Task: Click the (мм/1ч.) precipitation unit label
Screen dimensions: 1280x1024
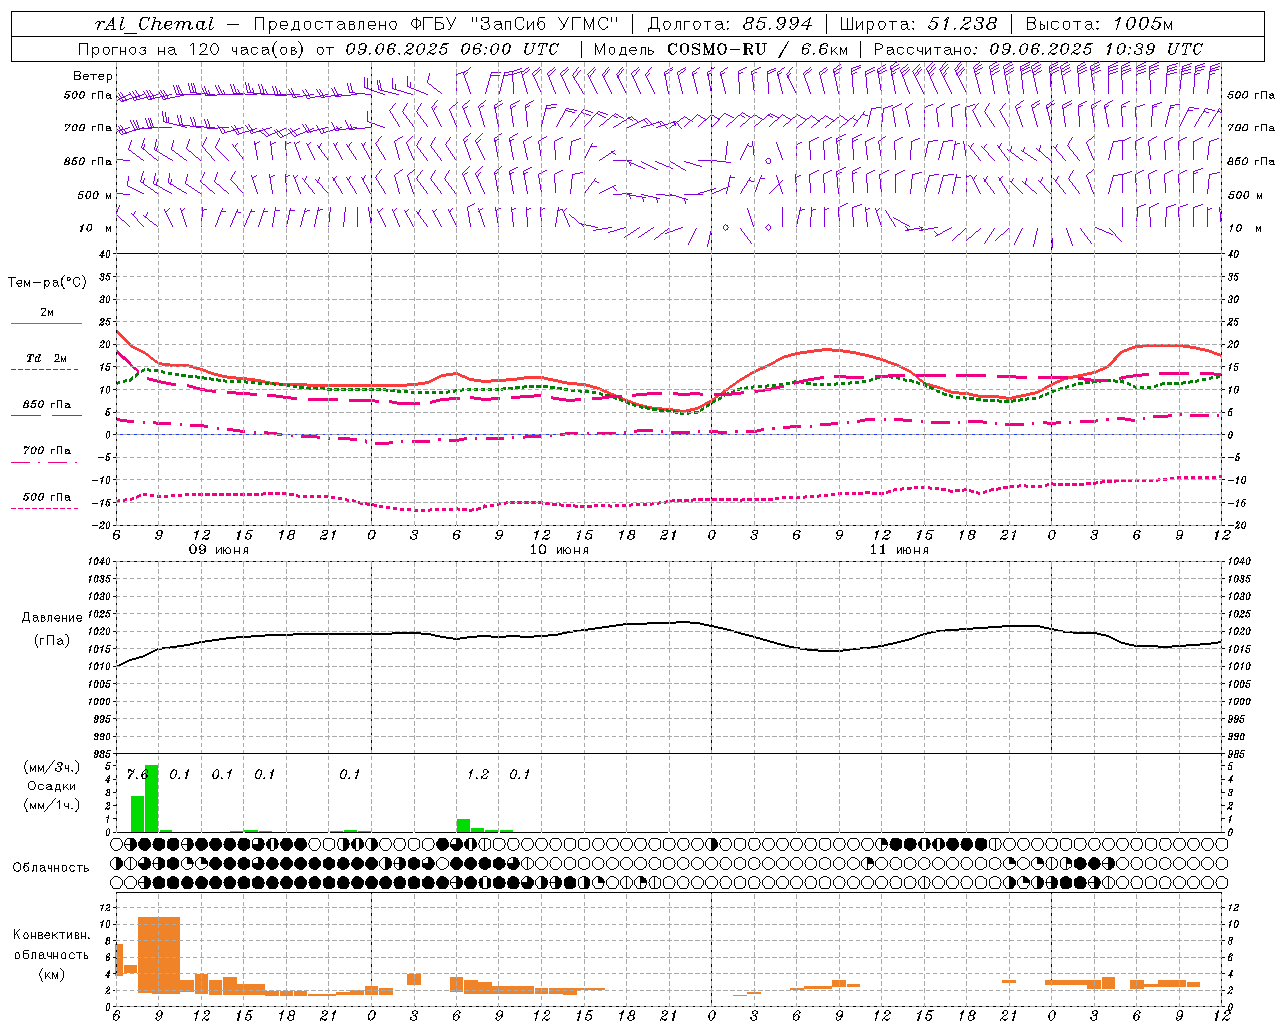Action: coord(52,805)
